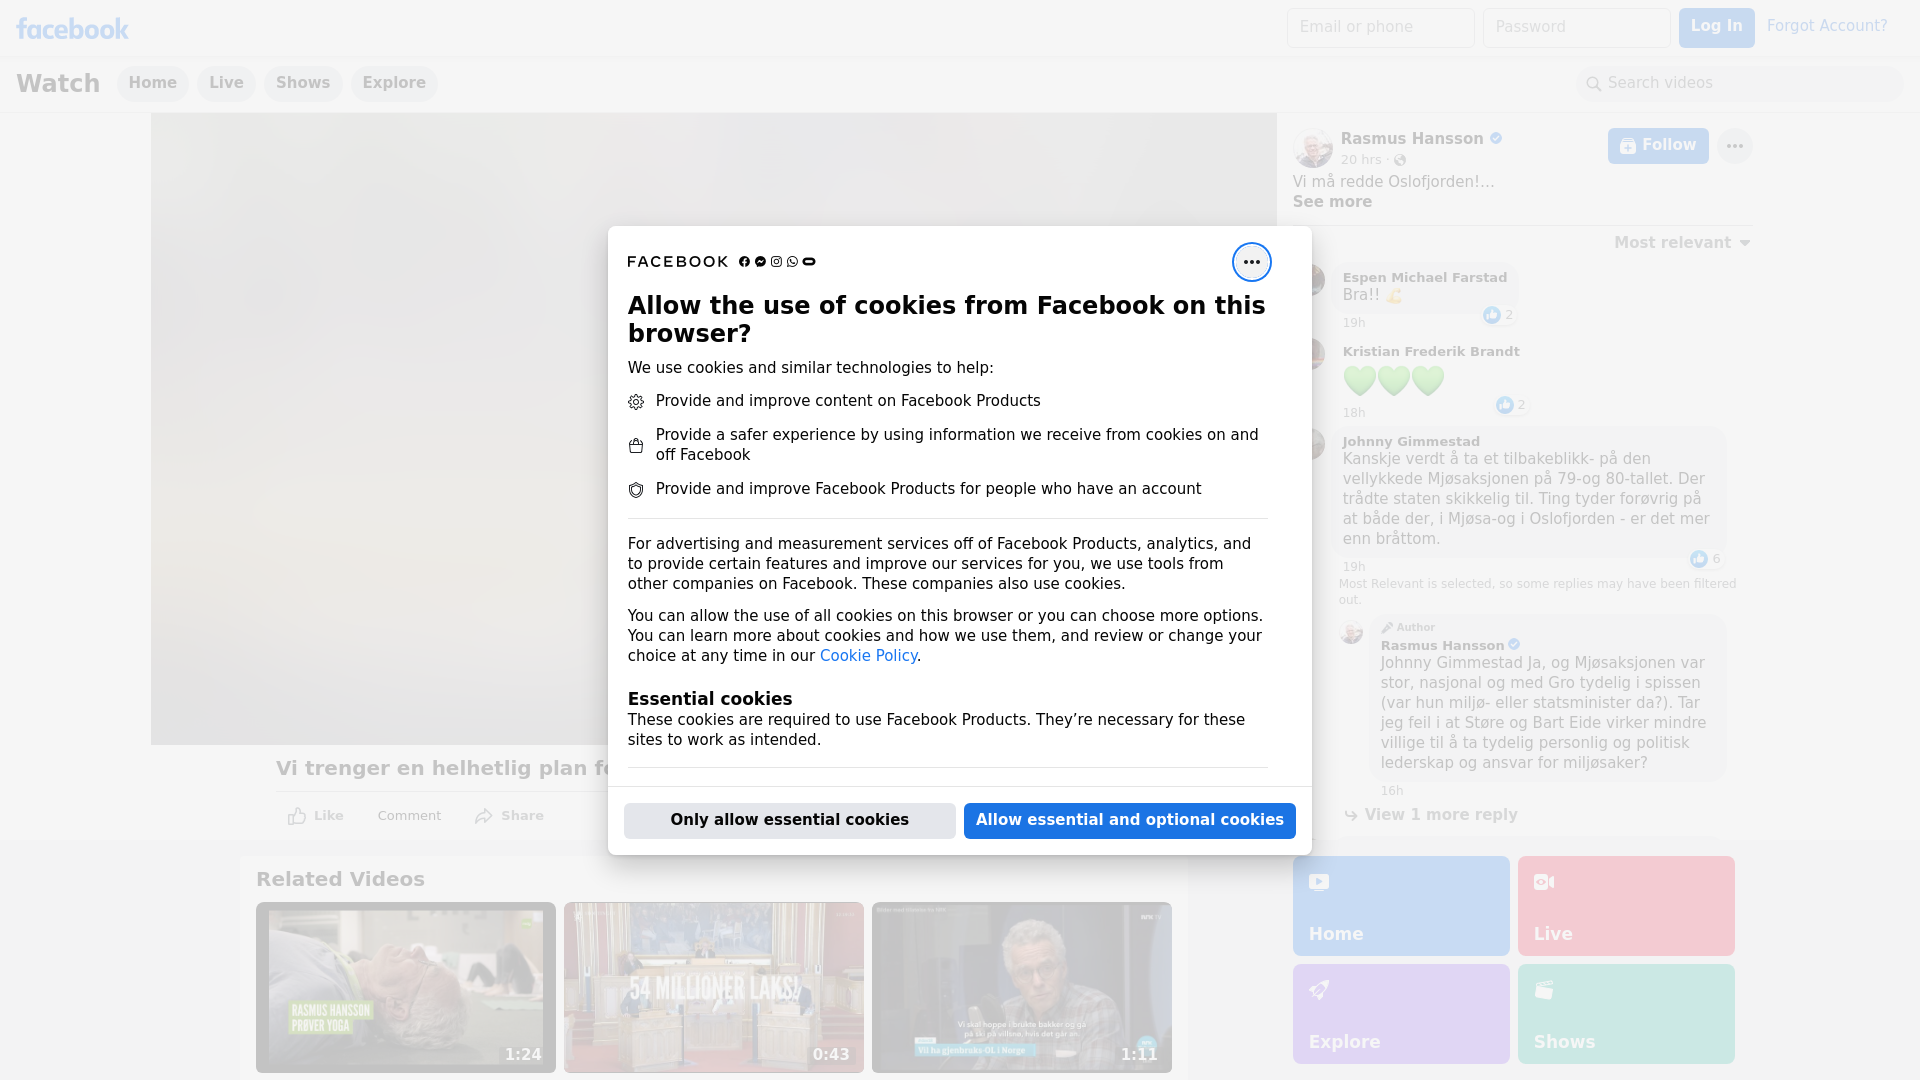Switch to the Live tab in Watch
Screen dimensions: 1920x1080
click(x=226, y=83)
